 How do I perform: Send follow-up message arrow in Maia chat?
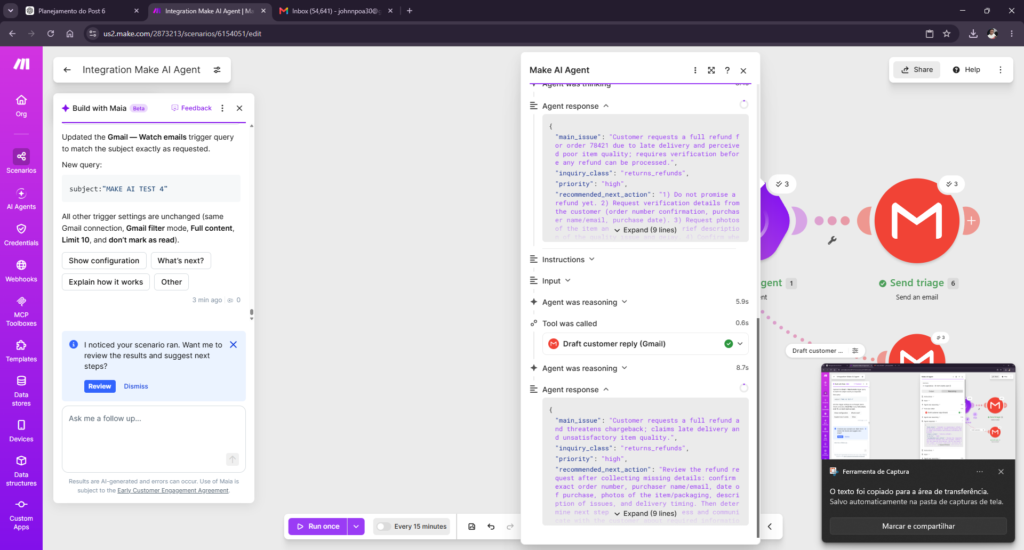point(232,459)
